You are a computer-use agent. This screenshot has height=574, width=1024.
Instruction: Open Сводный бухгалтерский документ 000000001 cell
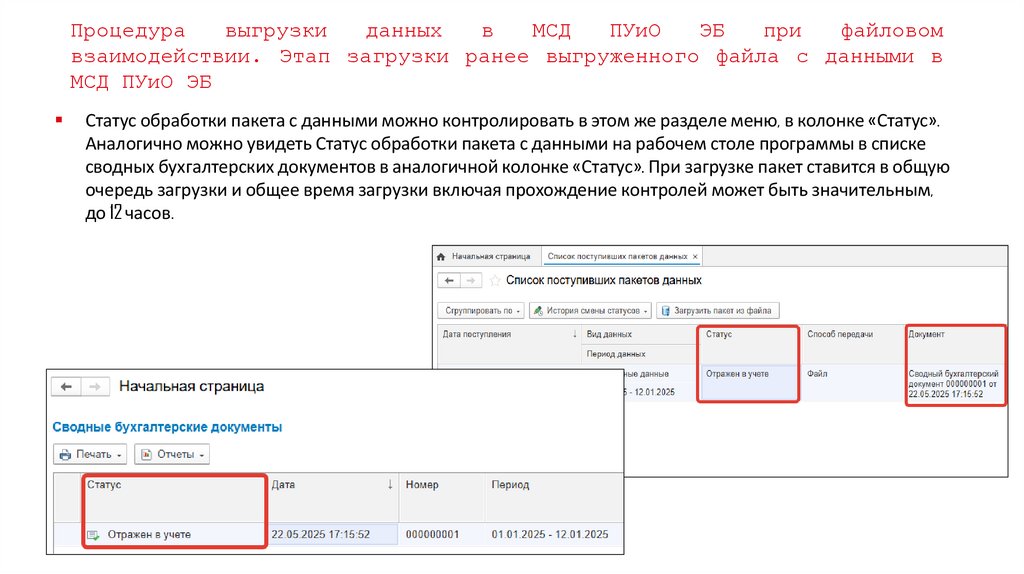(x=953, y=384)
